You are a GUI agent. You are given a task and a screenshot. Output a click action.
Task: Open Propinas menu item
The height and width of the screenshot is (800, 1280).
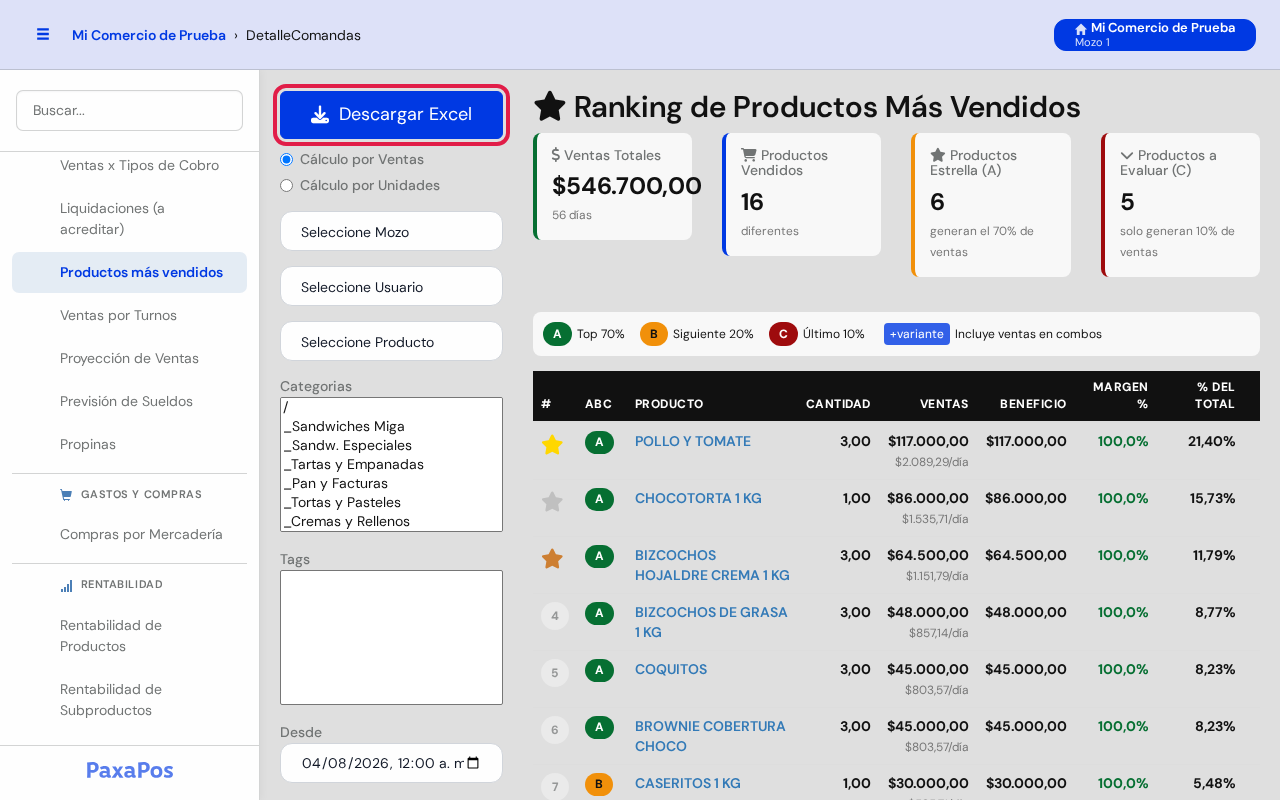pyautogui.click(x=129, y=444)
